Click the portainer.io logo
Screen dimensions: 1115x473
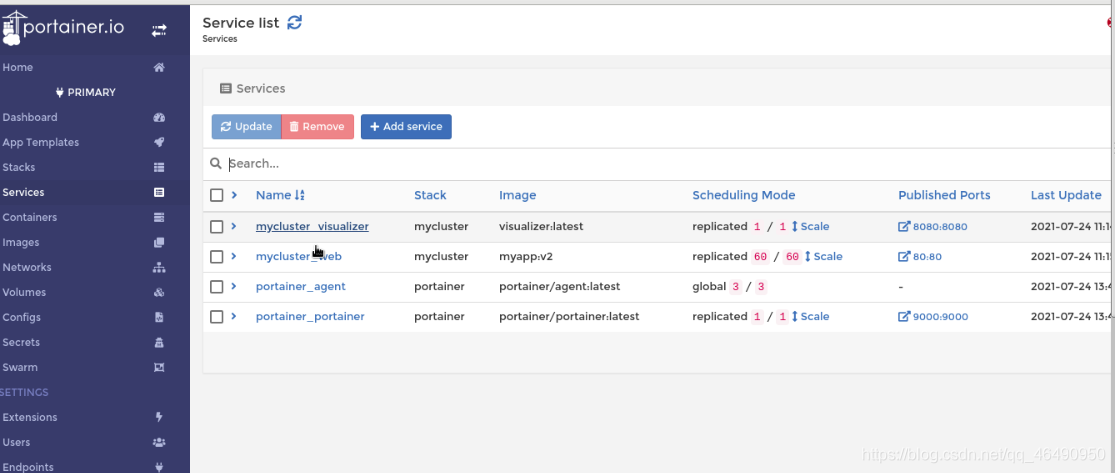(x=63, y=28)
